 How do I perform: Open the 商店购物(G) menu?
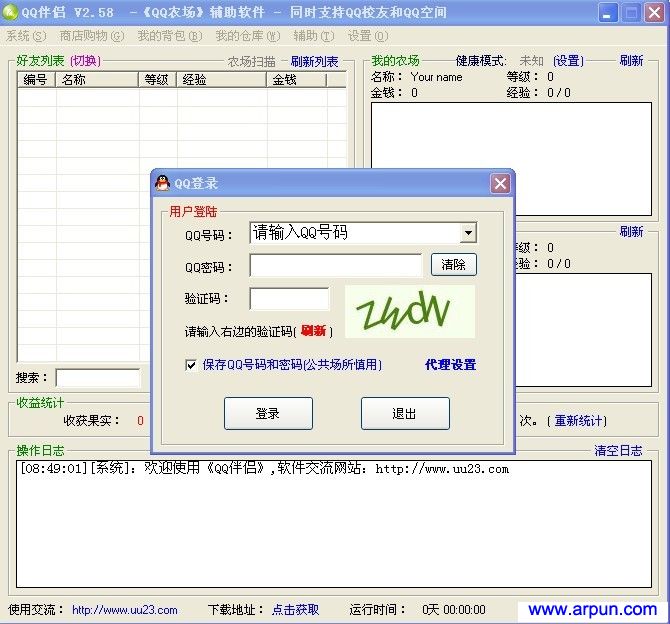pyautogui.click(x=92, y=36)
